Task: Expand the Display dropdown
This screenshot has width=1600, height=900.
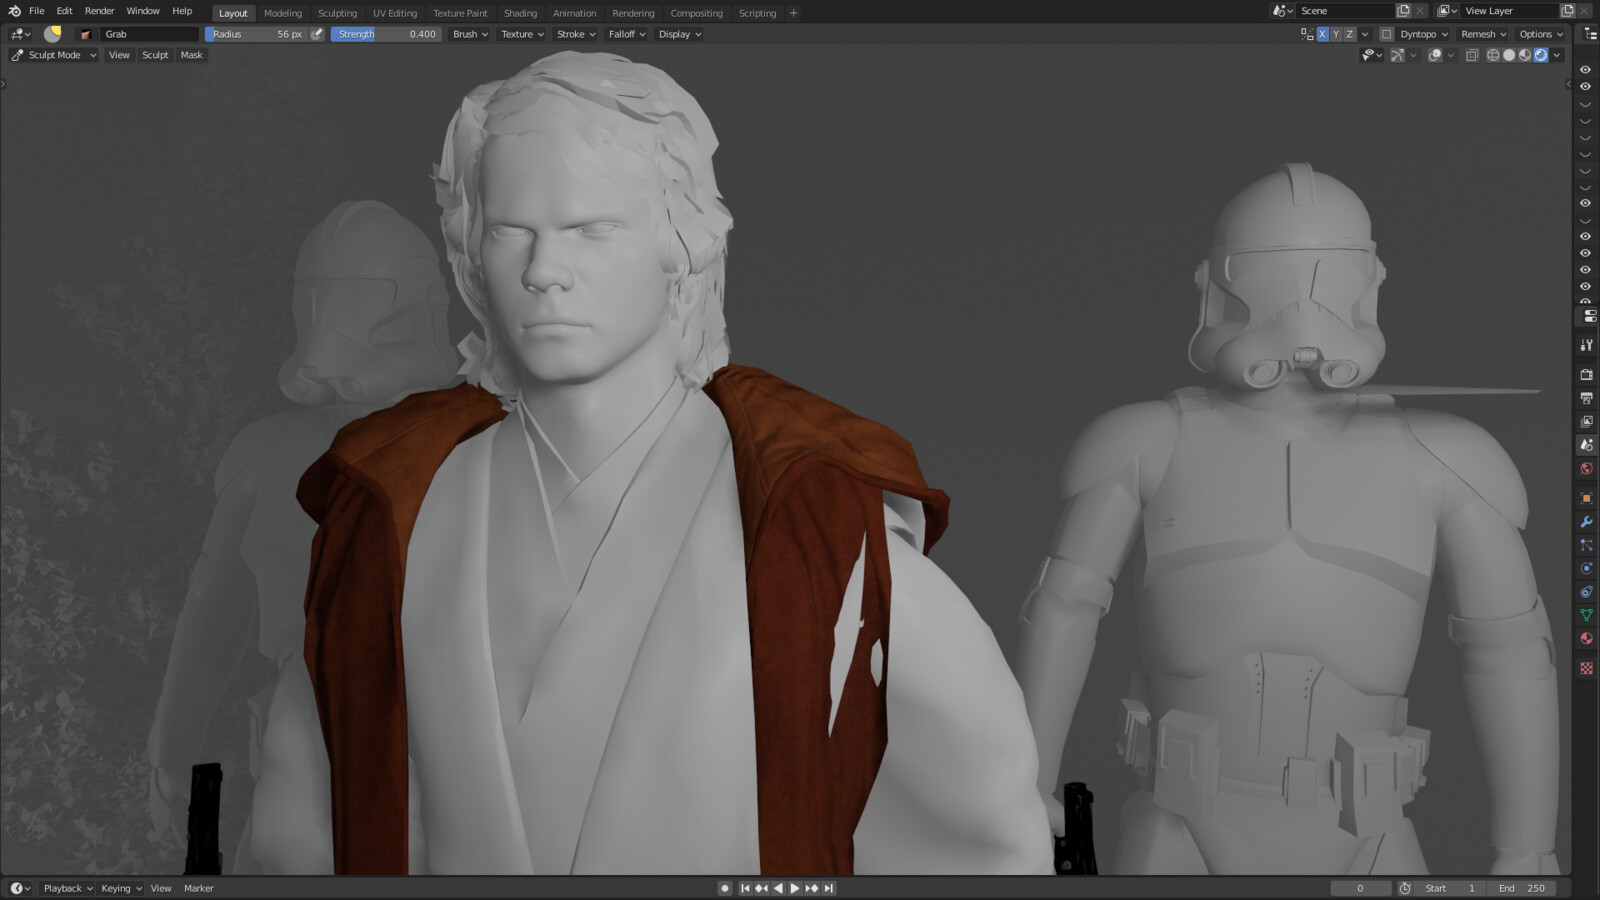Action: (x=680, y=34)
